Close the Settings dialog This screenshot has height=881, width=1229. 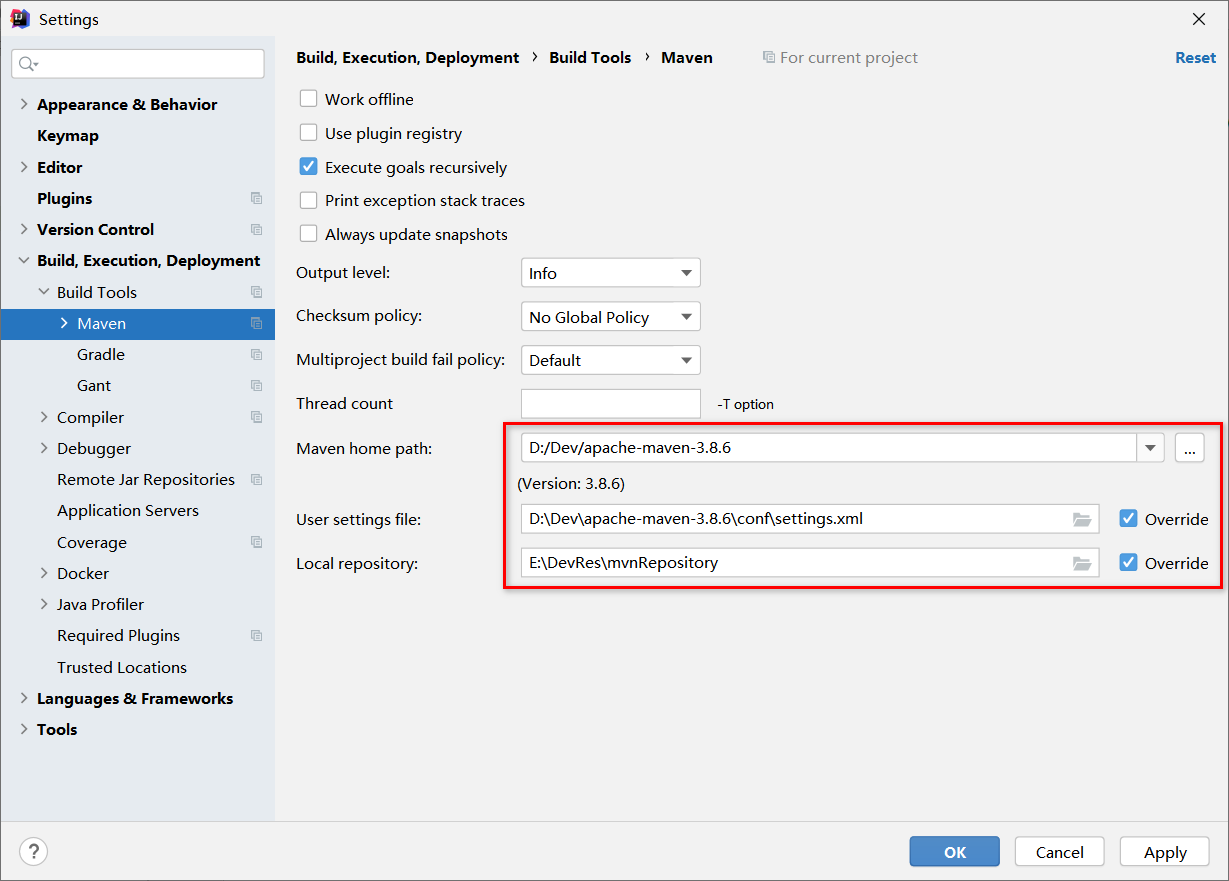[x=1199, y=19]
